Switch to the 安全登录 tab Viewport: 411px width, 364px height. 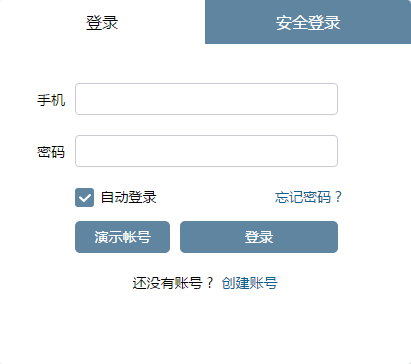pos(308,22)
